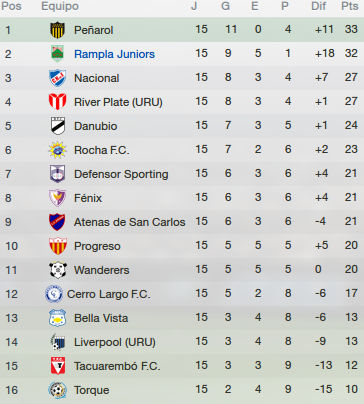Sort table by Pts column header
364x404 pixels.
point(349,6)
